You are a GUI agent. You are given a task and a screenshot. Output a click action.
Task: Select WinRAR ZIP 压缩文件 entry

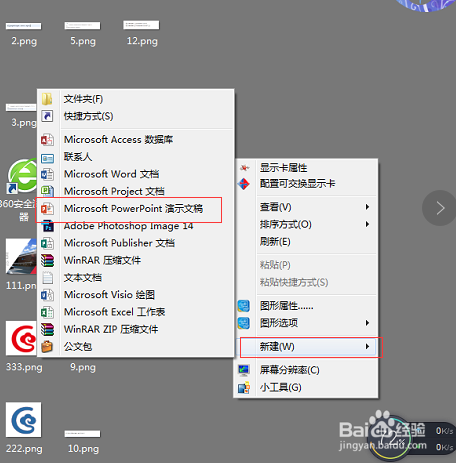point(136,329)
